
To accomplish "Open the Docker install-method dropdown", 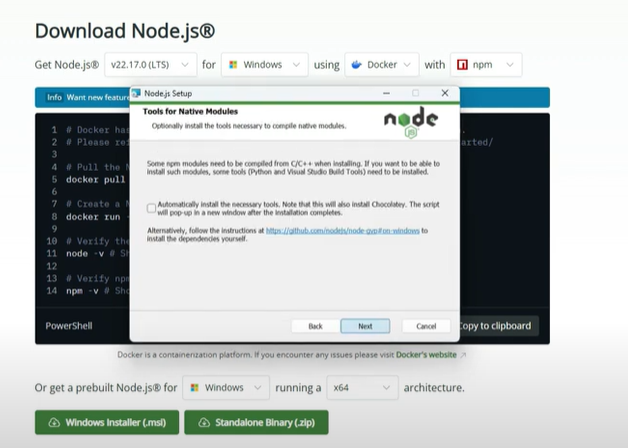I will point(382,64).
